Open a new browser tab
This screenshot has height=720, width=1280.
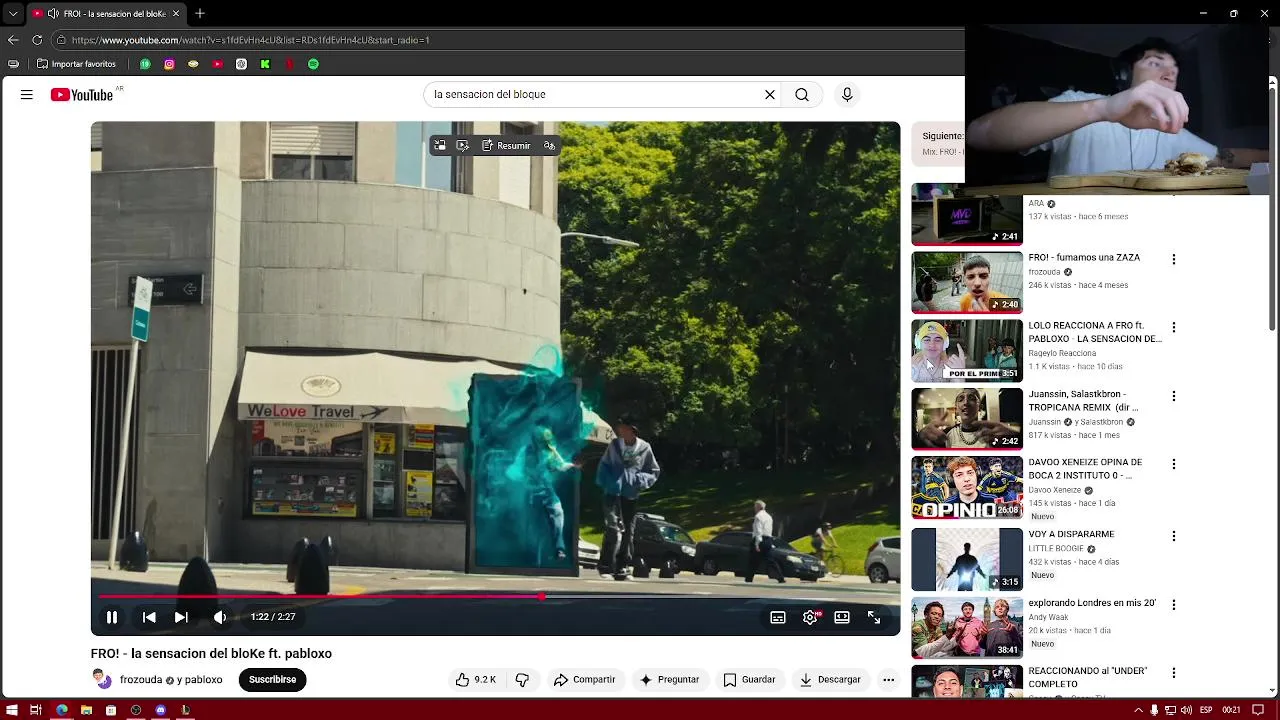point(200,13)
